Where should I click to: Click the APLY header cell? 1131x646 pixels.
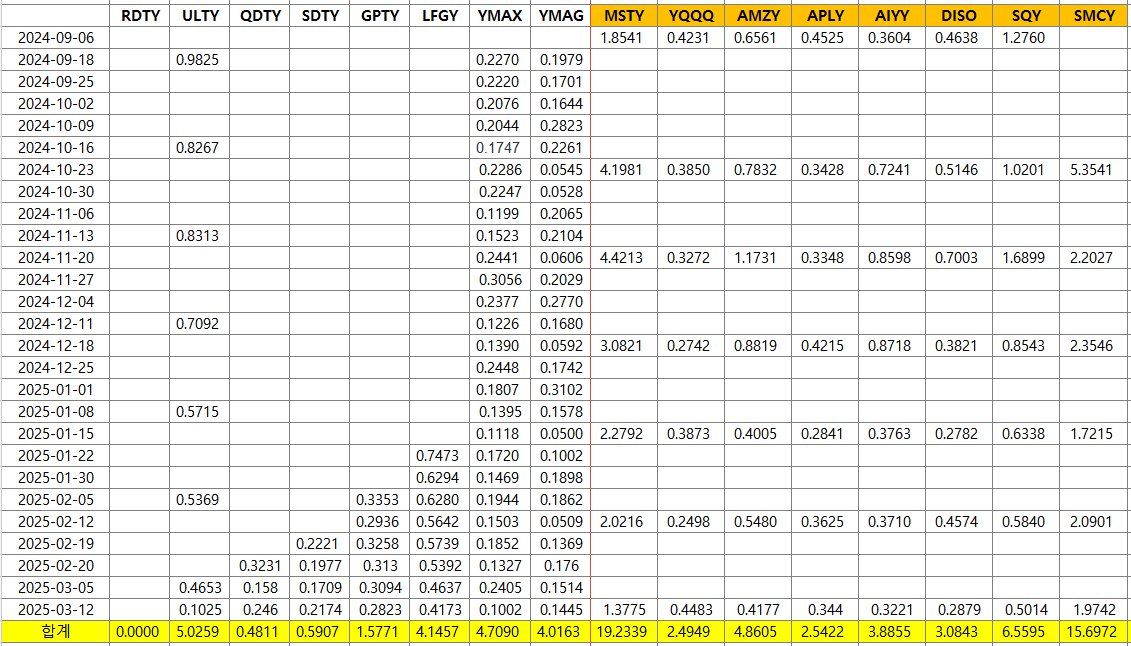coord(825,15)
